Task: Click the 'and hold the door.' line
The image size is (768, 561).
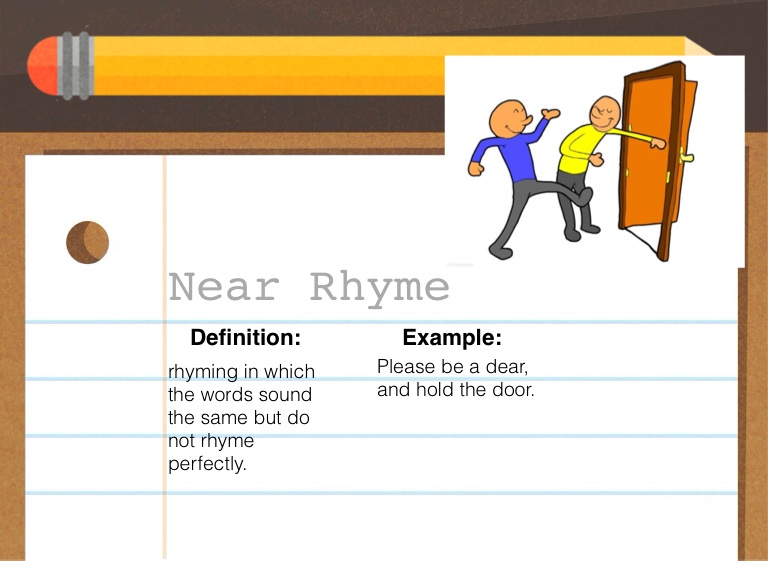Action: tap(455, 390)
